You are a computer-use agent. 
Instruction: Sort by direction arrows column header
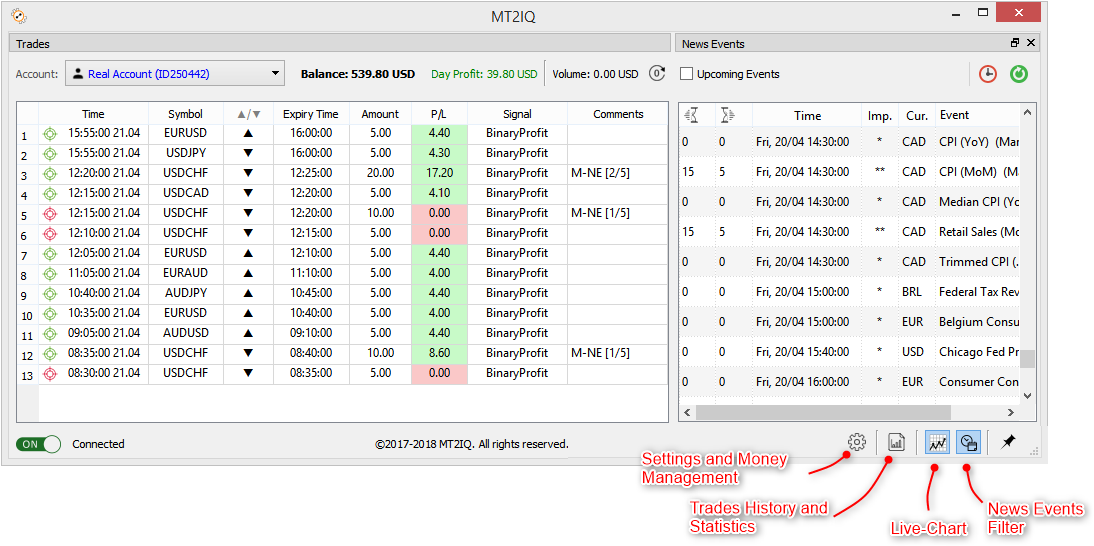pos(248,114)
